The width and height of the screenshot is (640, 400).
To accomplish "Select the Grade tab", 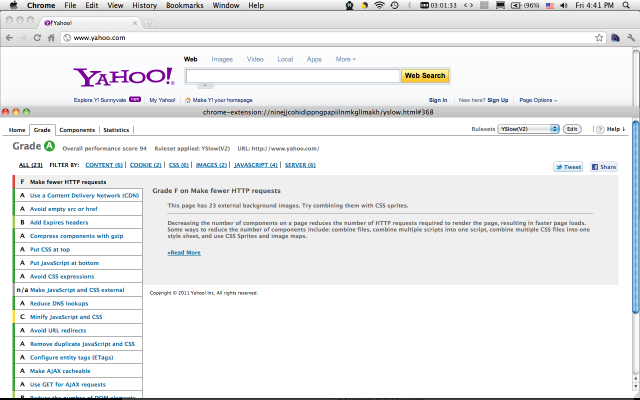I will point(42,130).
